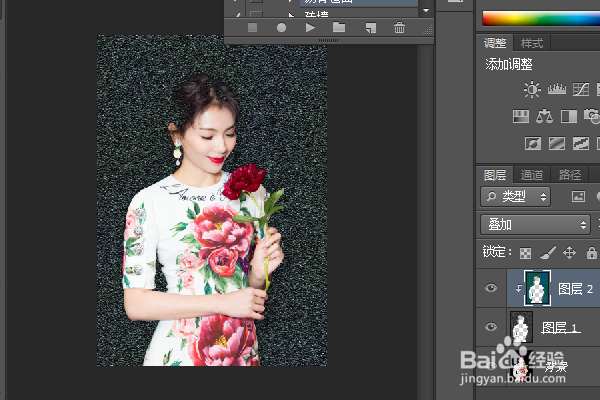The height and width of the screenshot is (400, 600).
Task: Lock all with the padlock icon
Action: [591, 253]
